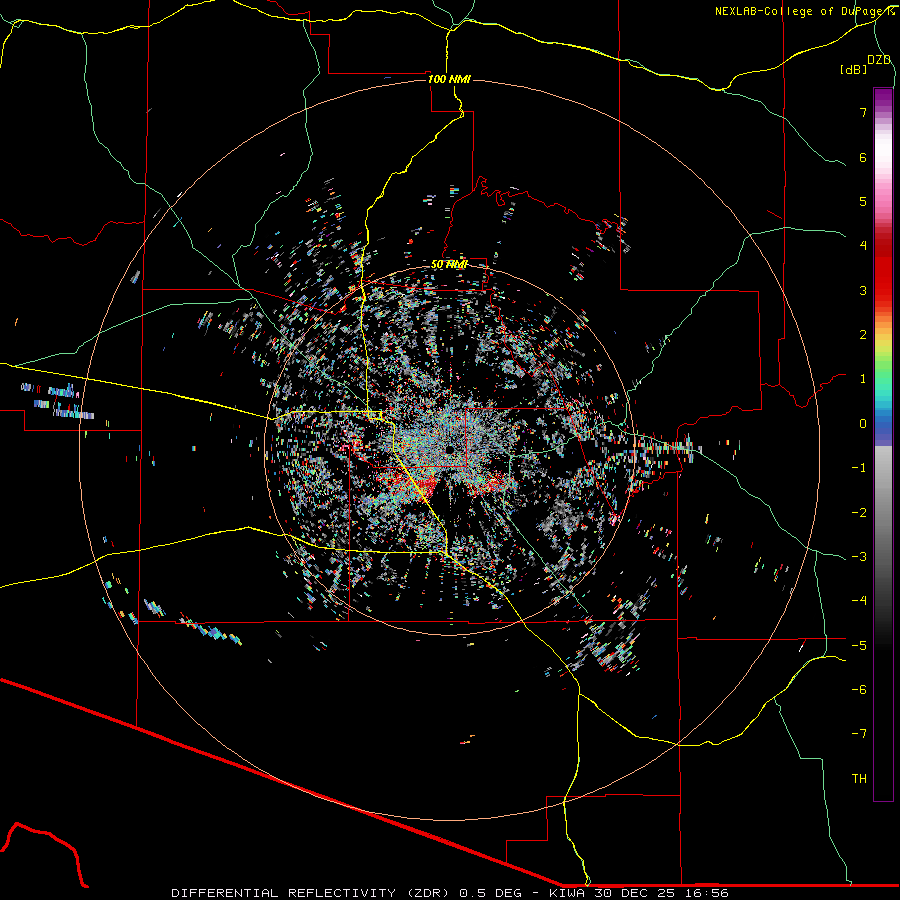Screen dimensions: 900x900
Task: Click the 5 value on the color scale
Action: (x=863, y=201)
